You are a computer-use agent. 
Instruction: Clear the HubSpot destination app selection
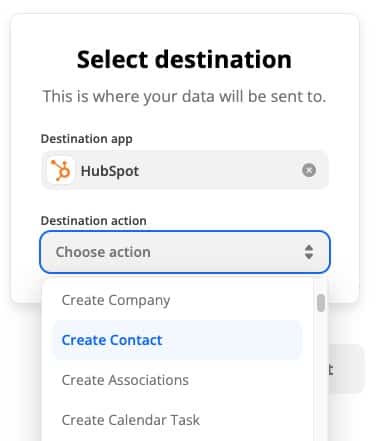[x=309, y=170]
